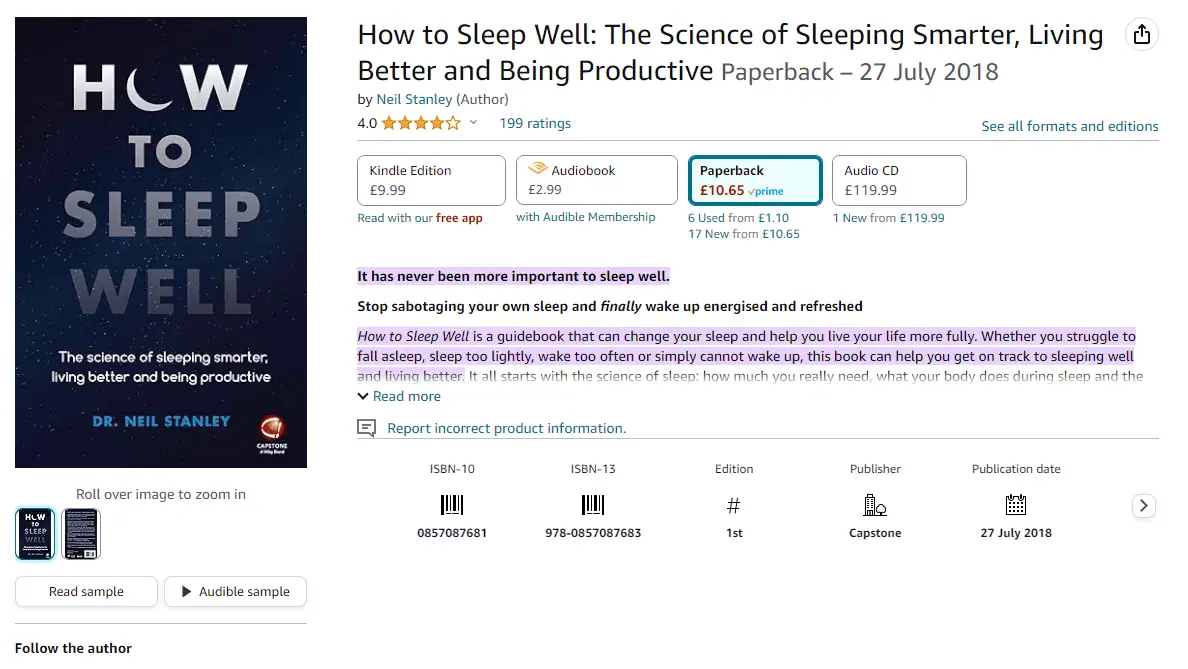Open the Neil Stanley author link
The image size is (1188, 669).
[414, 99]
